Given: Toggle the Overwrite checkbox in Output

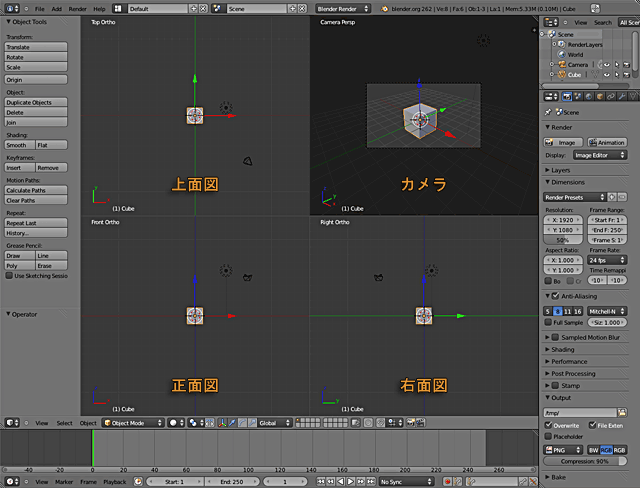Looking at the screenshot, I should pyautogui.click(x=549, y=425).
